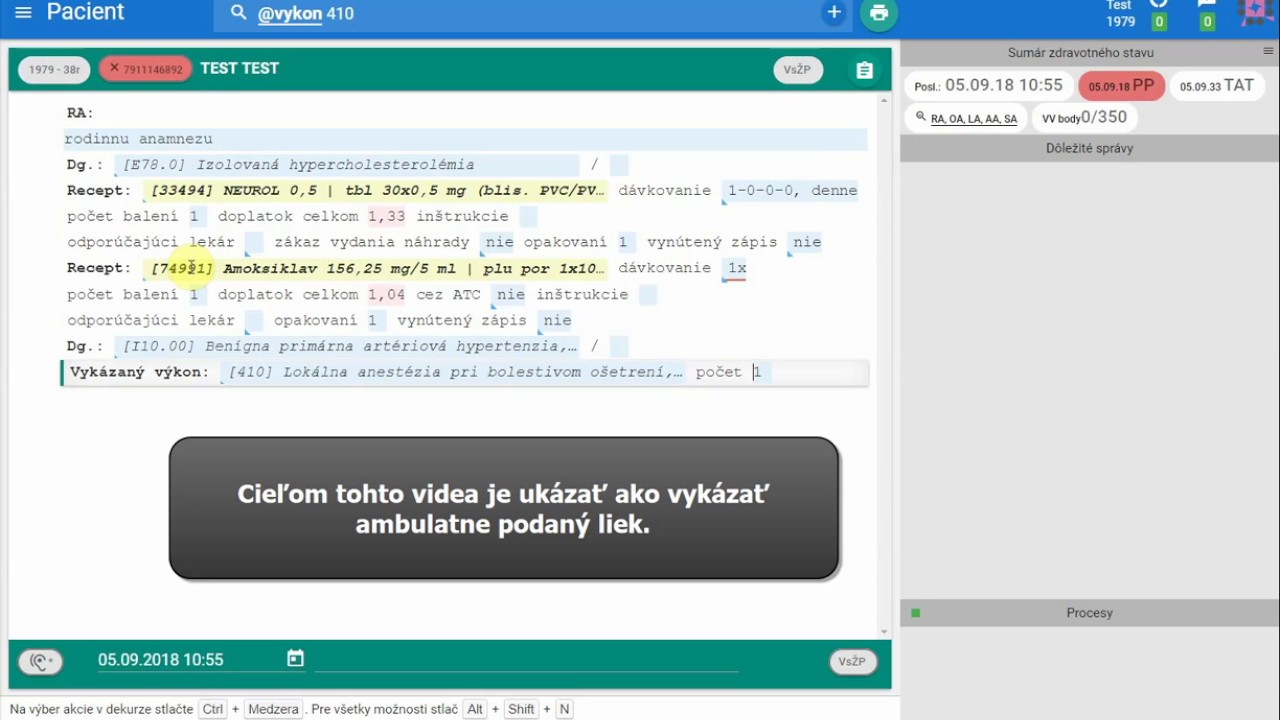Viewport: 1280px width, 720px height.
Task: Click the Procesy section header
Action: pos(1089,613)
